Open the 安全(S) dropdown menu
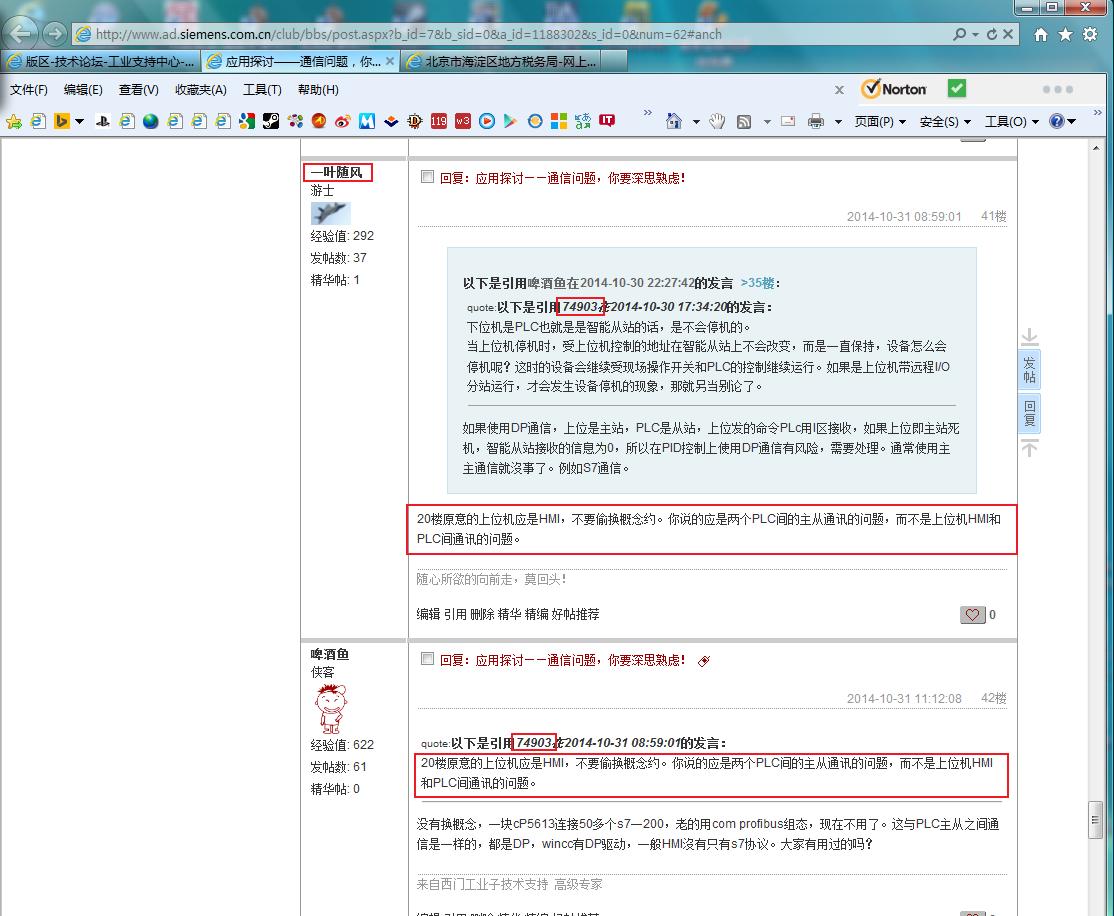 pos(945,122)
